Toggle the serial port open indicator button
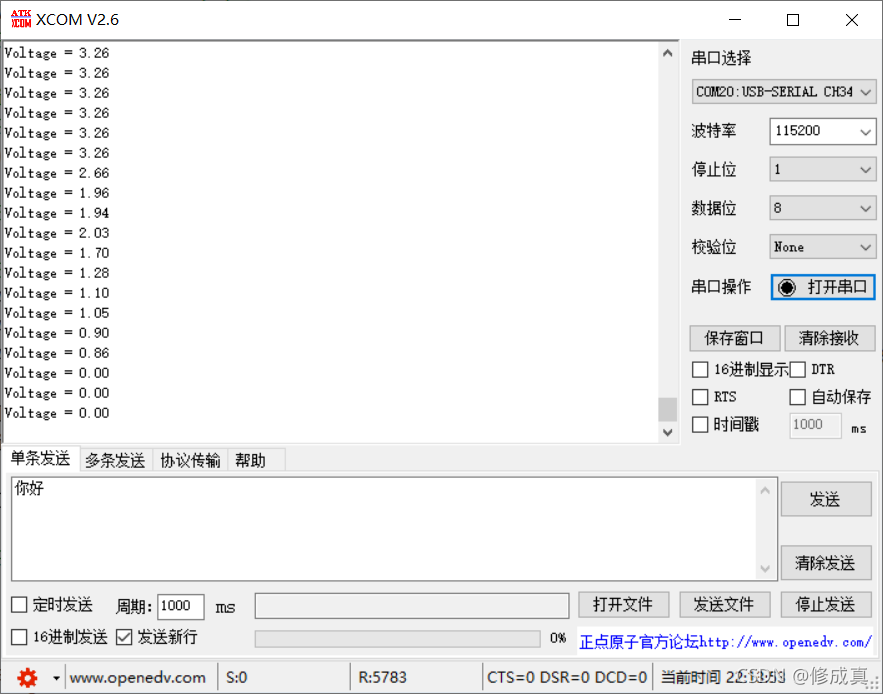Viewport: 883px width, 694px height. (823, 287)
